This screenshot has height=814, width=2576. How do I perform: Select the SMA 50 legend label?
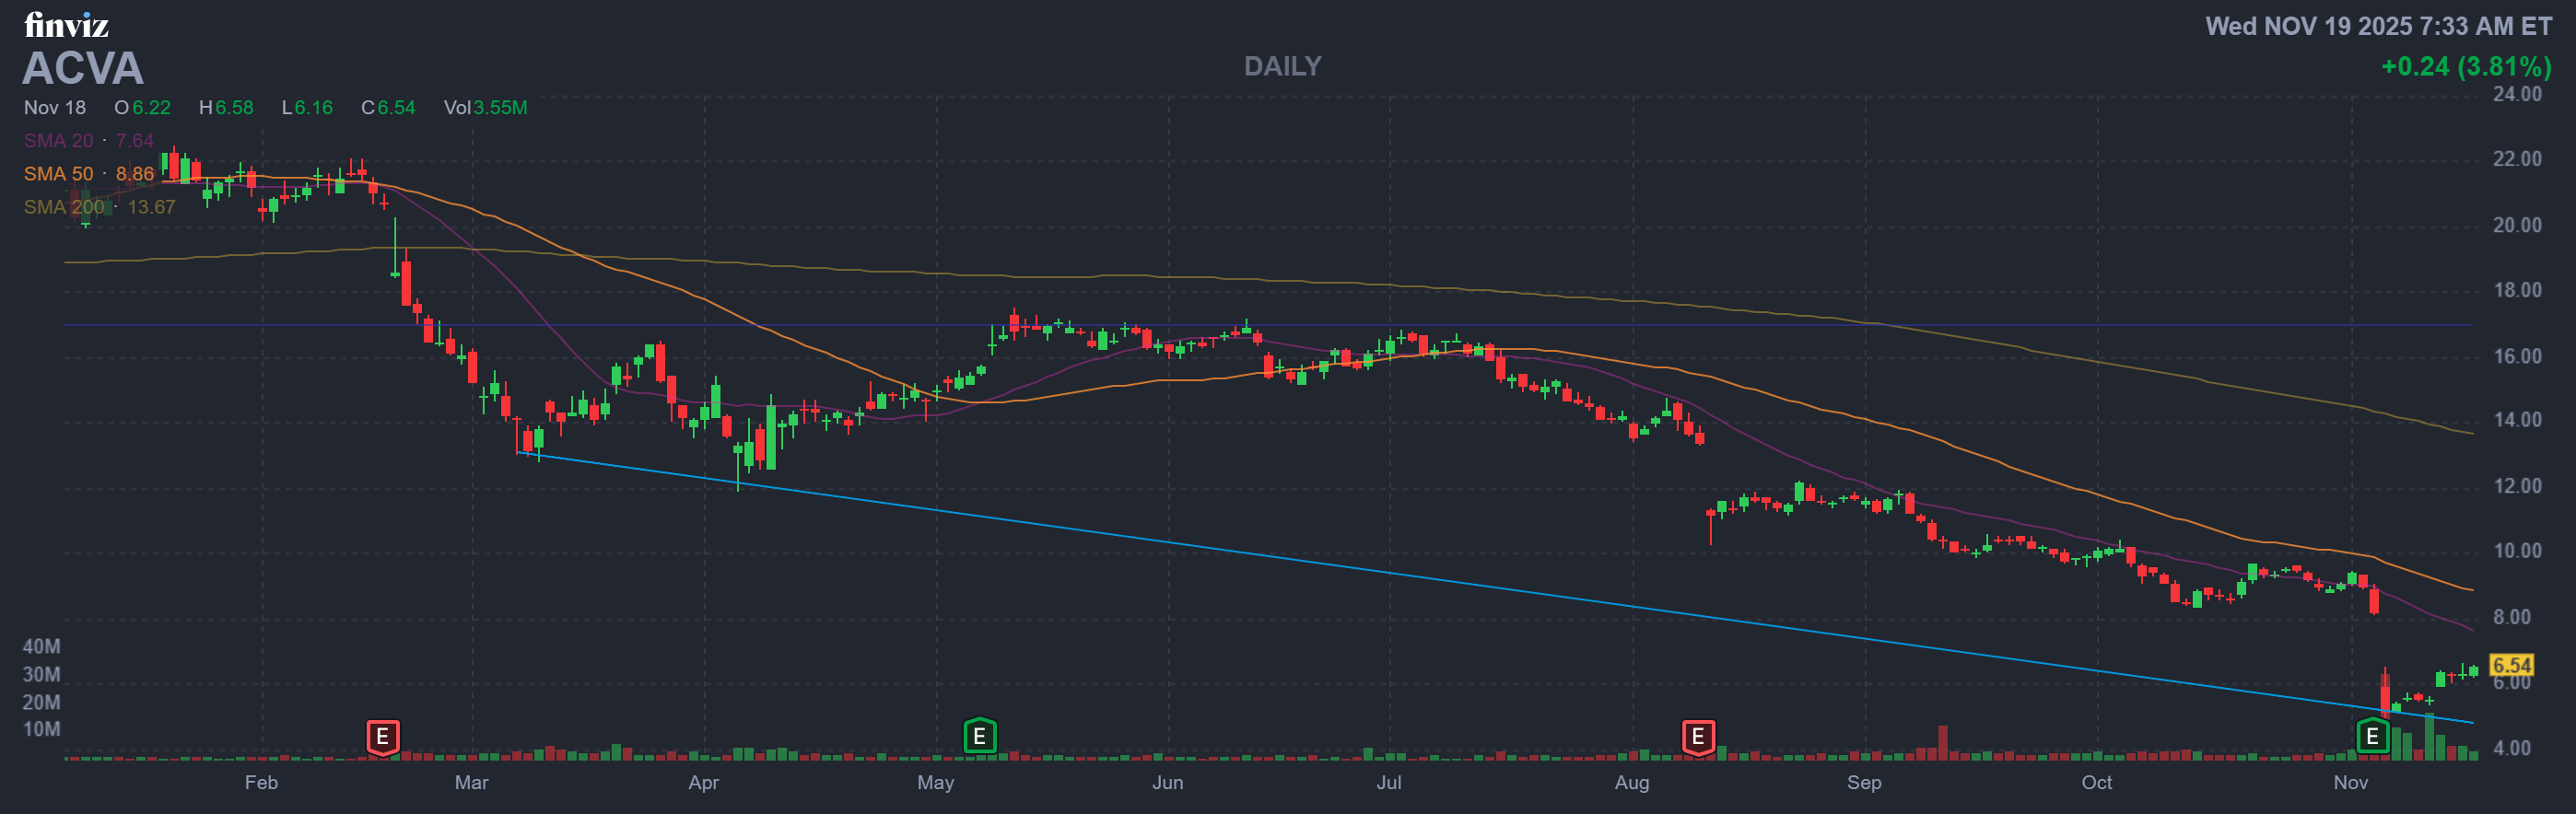pos(58,174)
